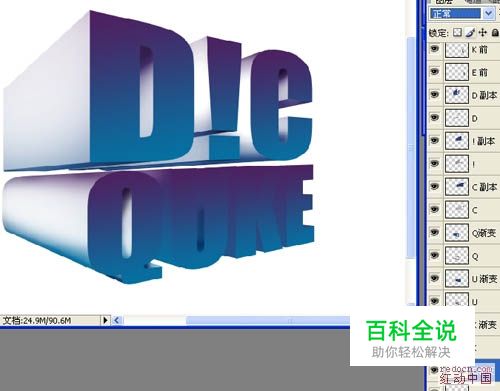
Task: Open the blend mode dropdown showing 正常
Action: pyautogui.click(x=462, y=13)
